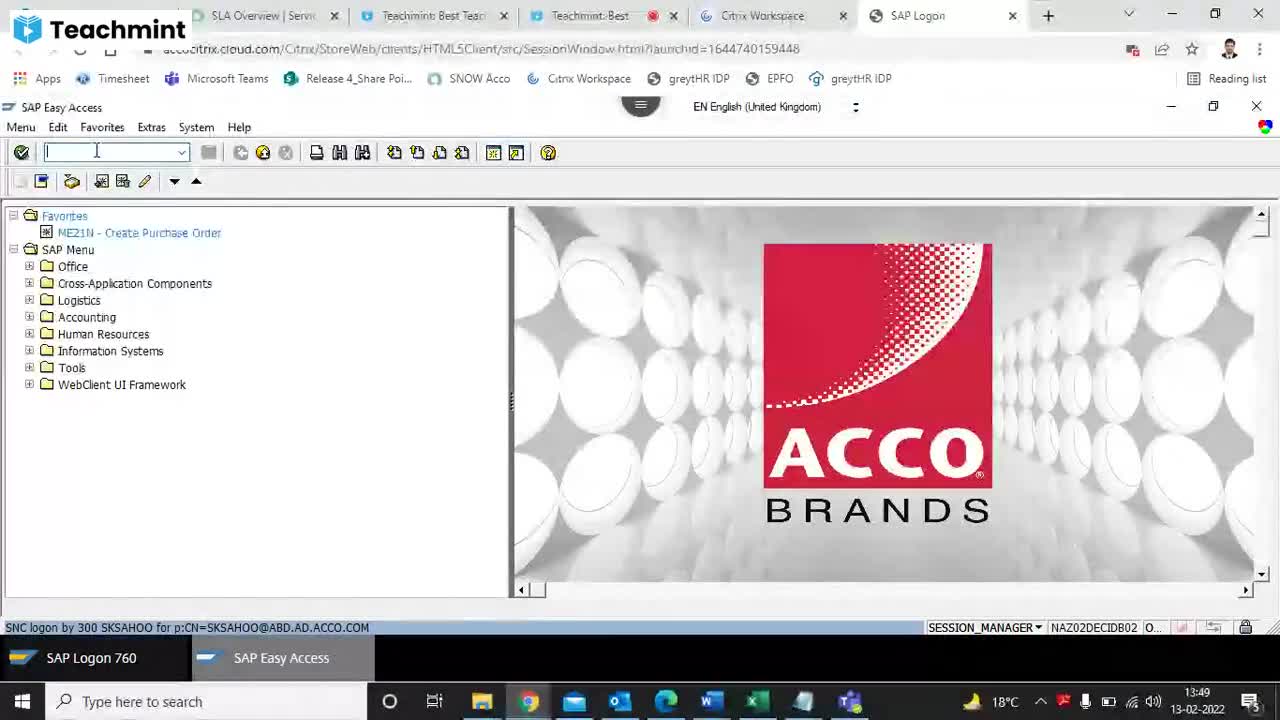Viewport: 1280px width, 720px height.
Task: Select the SAP Menu tree root
Action: (68, 250)
